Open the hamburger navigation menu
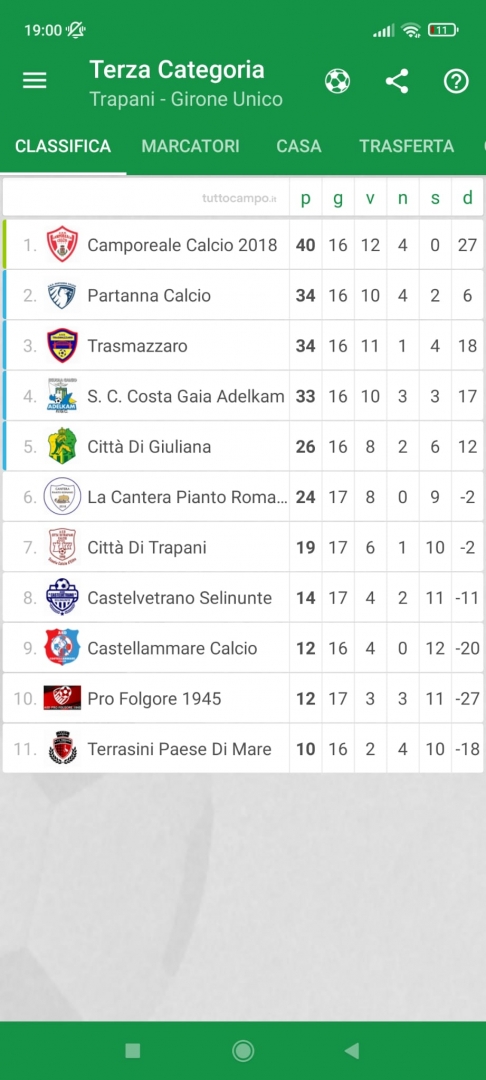This screenshot has width=486, height=1080. click(34, 81)
